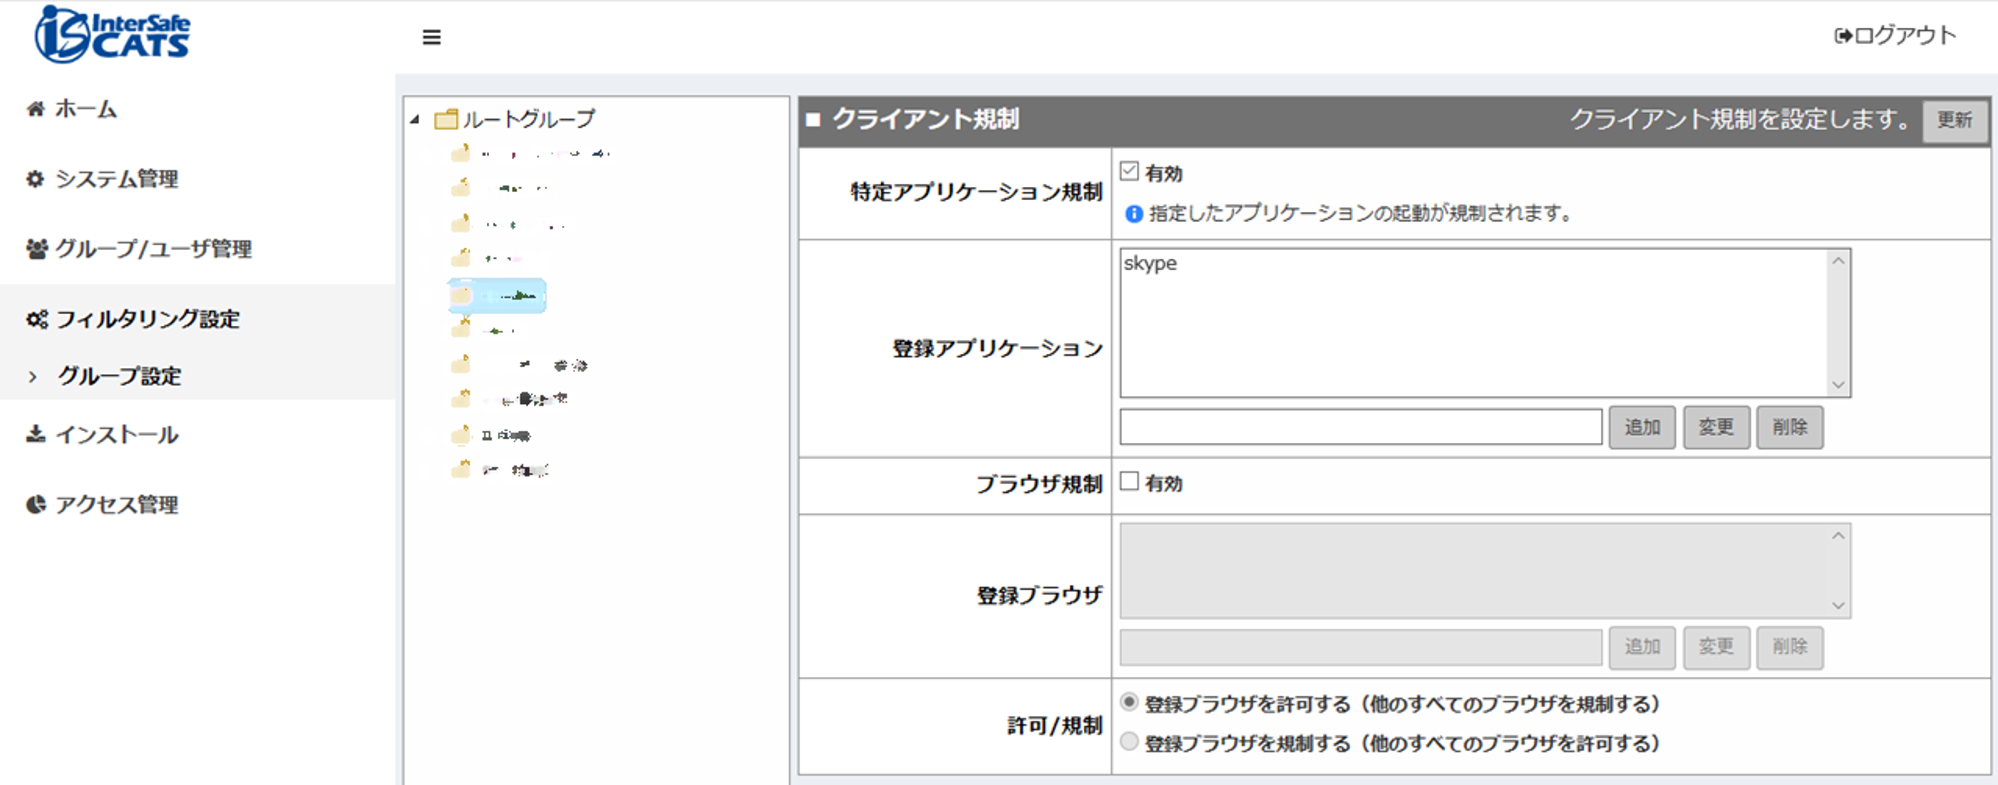The image size is (1998, 785).
Task: Open インストール in the sidebar
Action: click(117, 434)
